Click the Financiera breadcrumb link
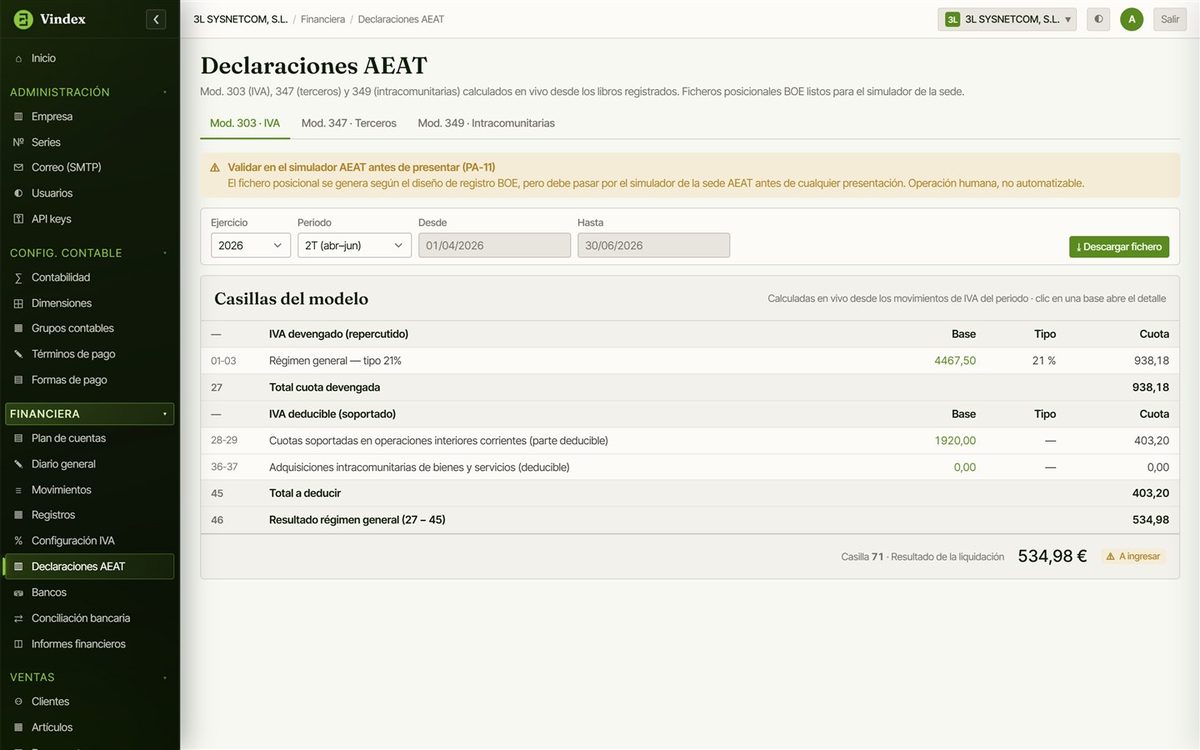The image size is (1200, 750). click(x=323, y=19)
